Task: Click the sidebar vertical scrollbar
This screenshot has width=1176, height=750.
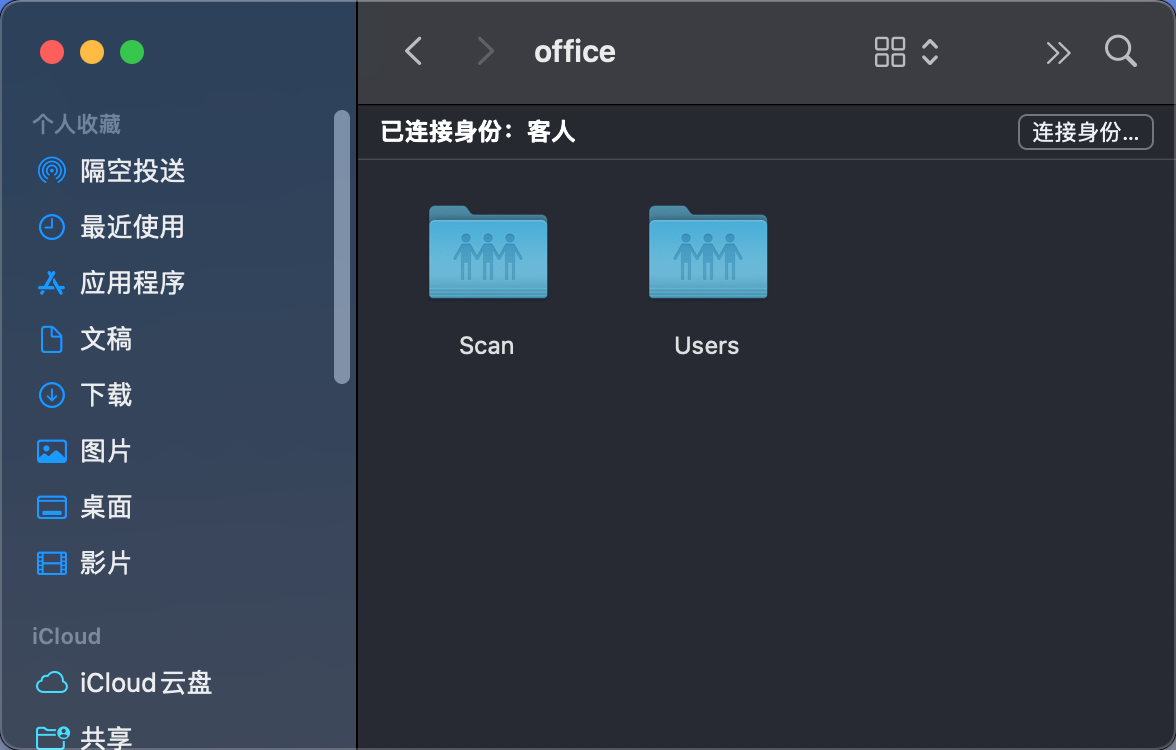Action: (342, 246)
